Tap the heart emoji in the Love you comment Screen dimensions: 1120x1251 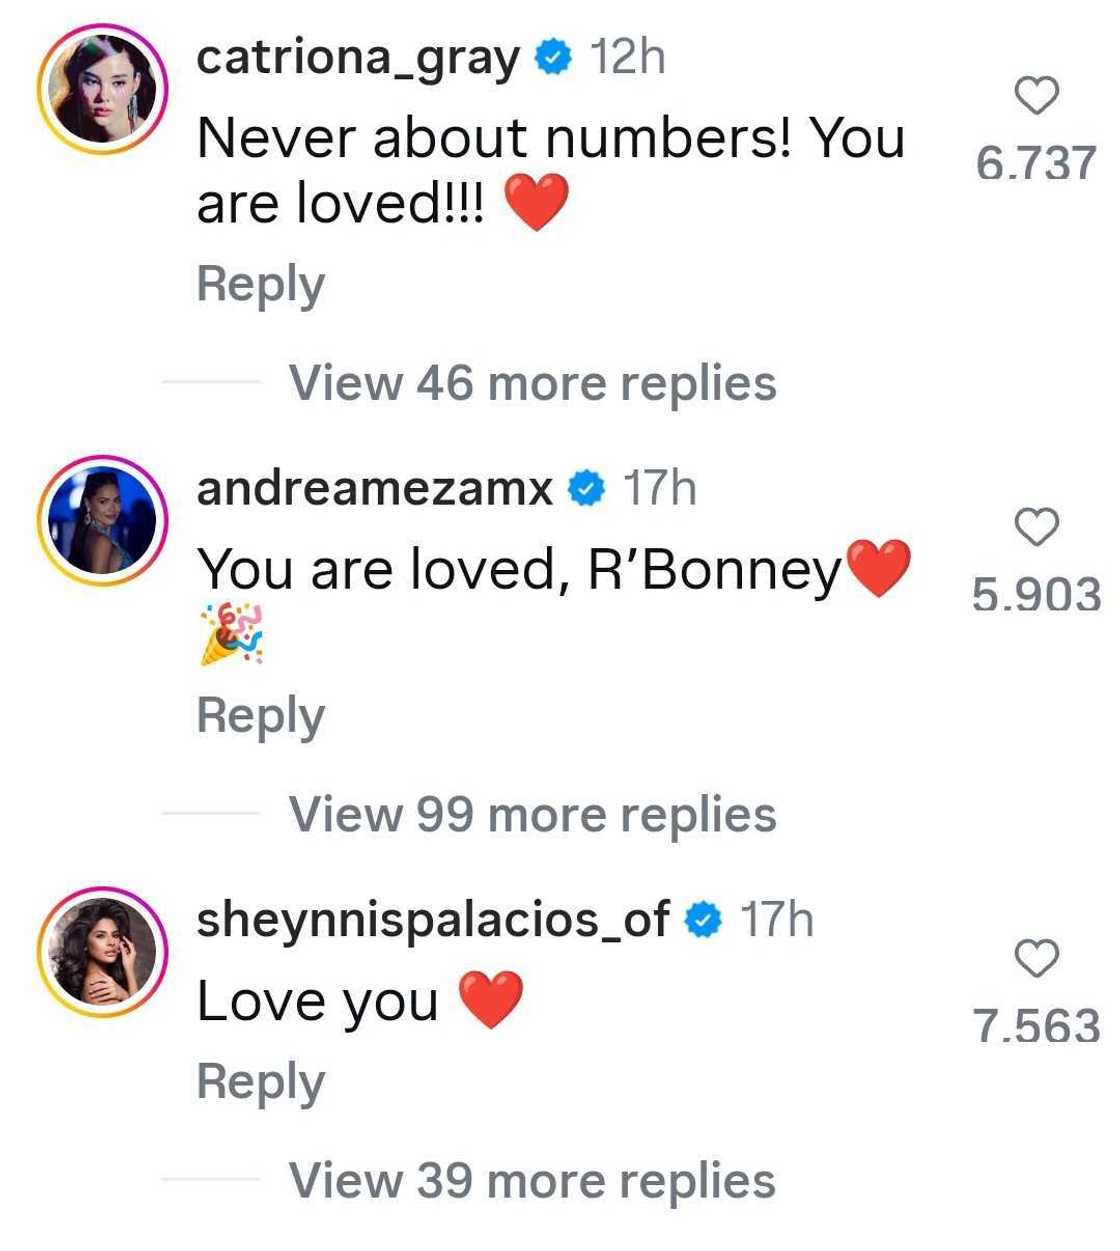[490, 999]
